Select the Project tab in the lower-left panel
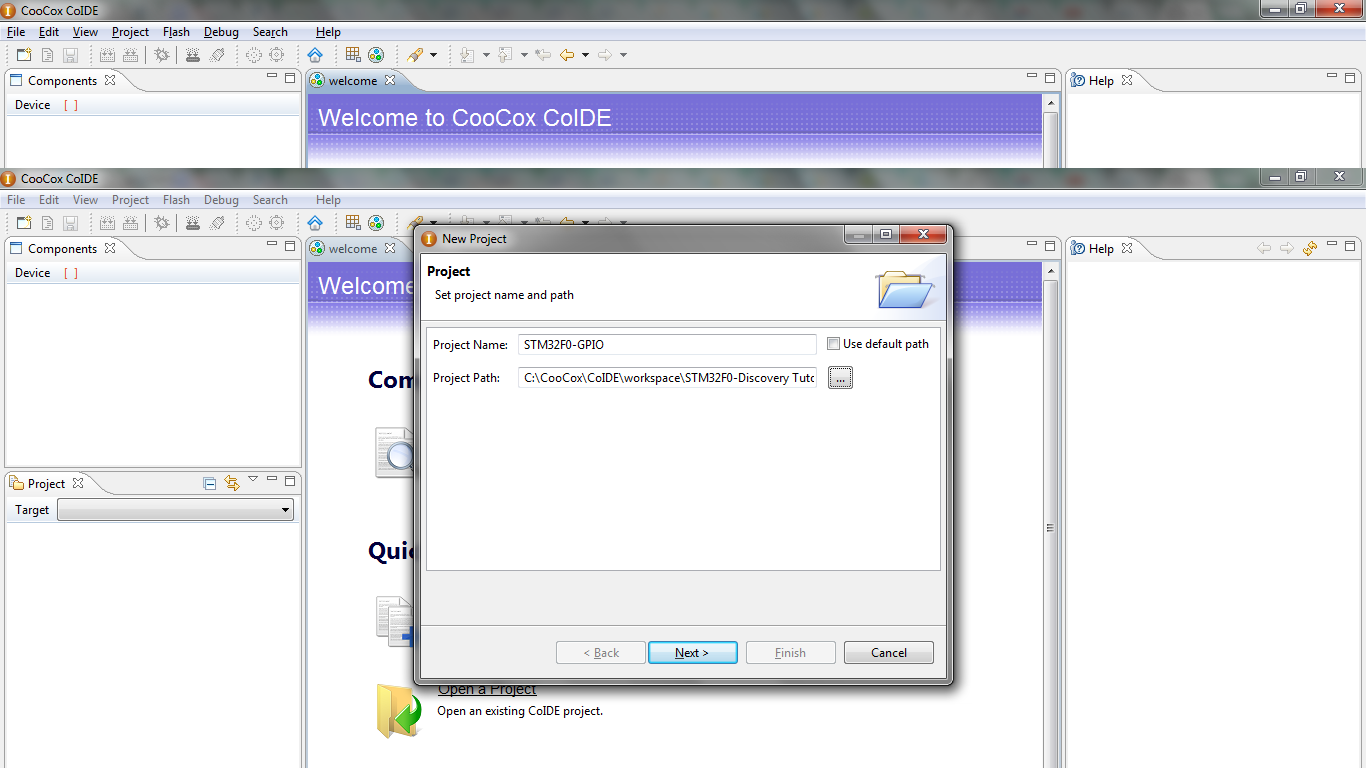 (x=46, y=483)
